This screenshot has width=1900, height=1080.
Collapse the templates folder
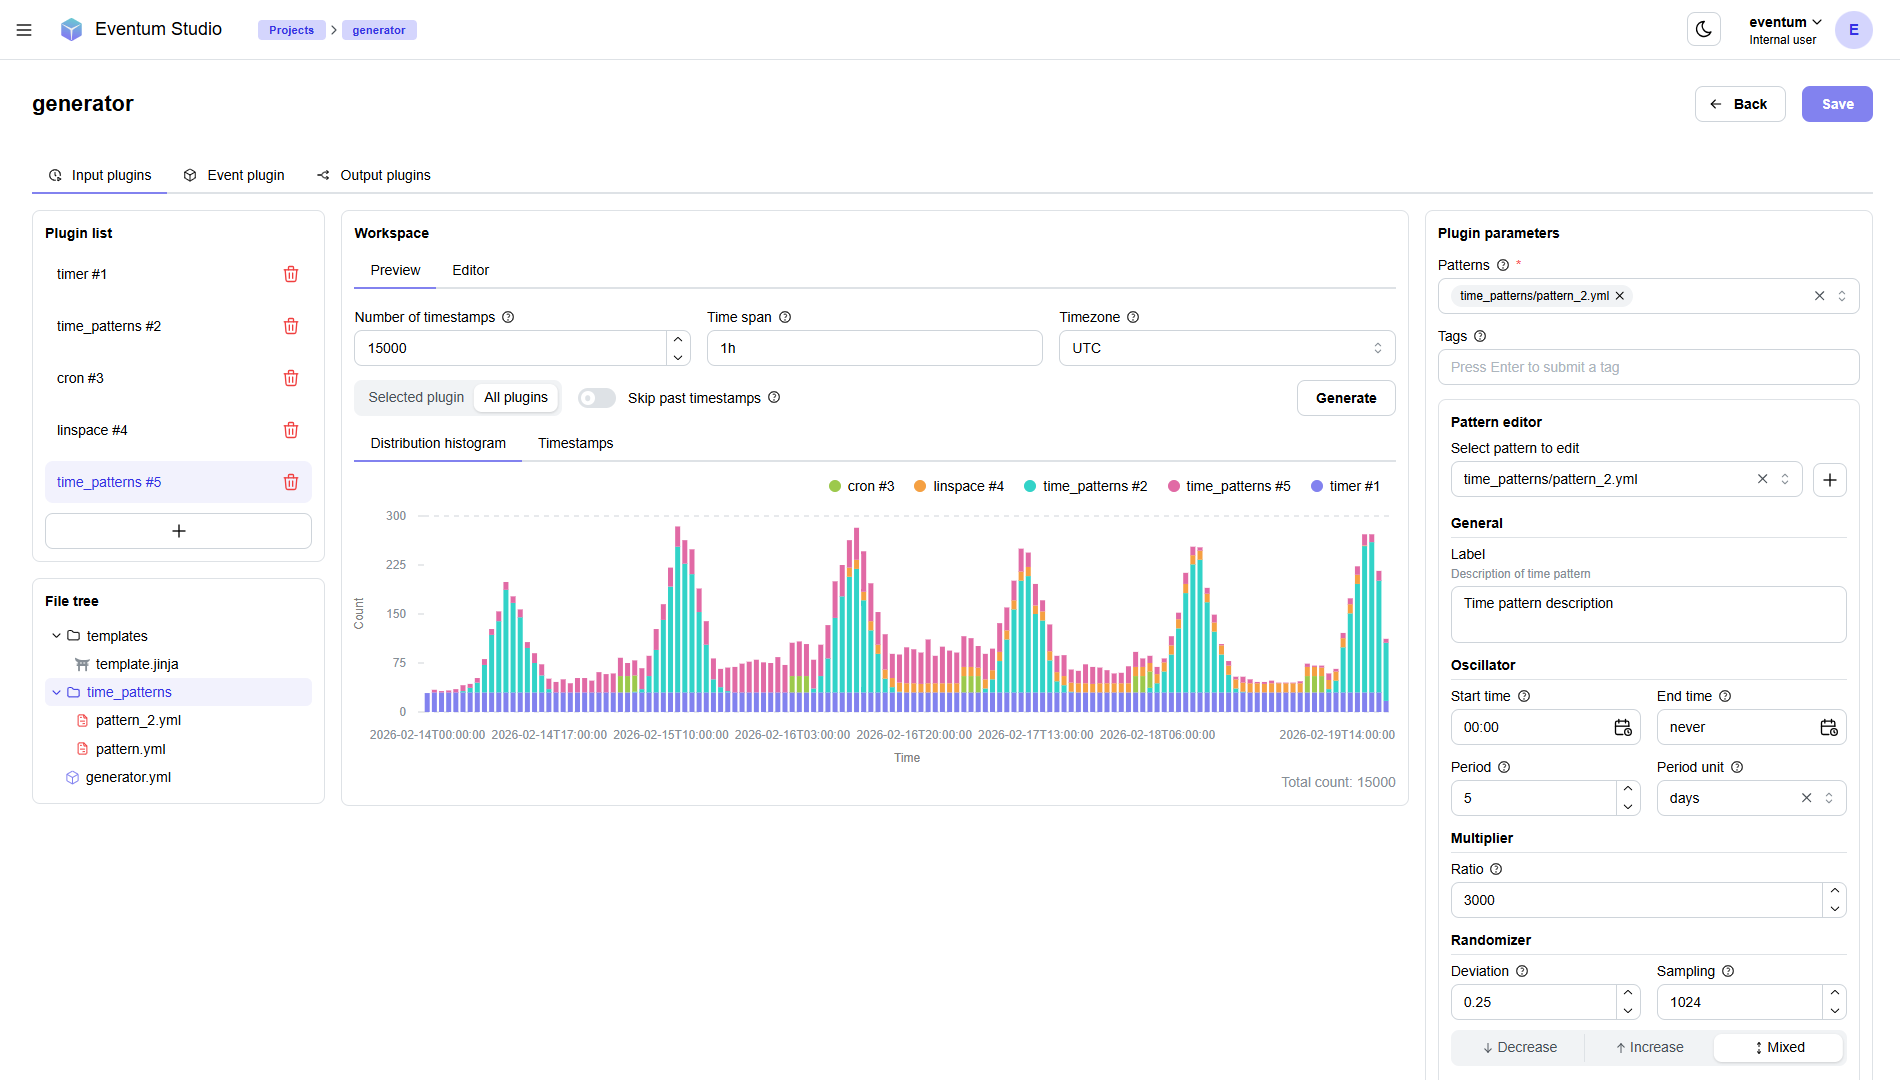(57, 636)
